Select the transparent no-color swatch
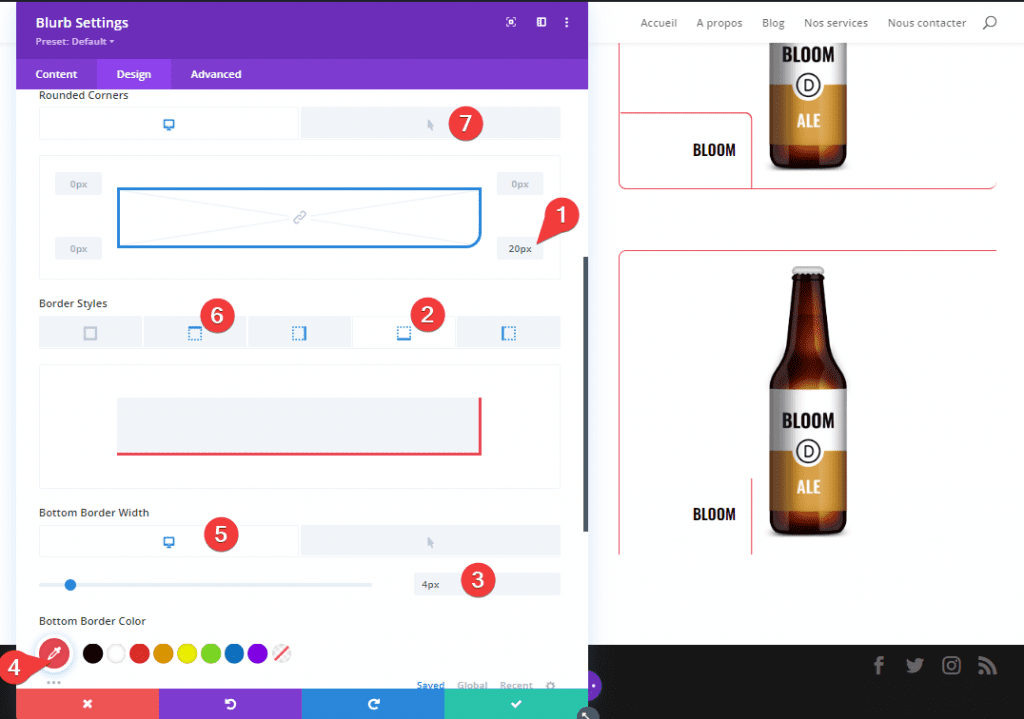This screenshot has height=719, width=1024. coord(281,653)
